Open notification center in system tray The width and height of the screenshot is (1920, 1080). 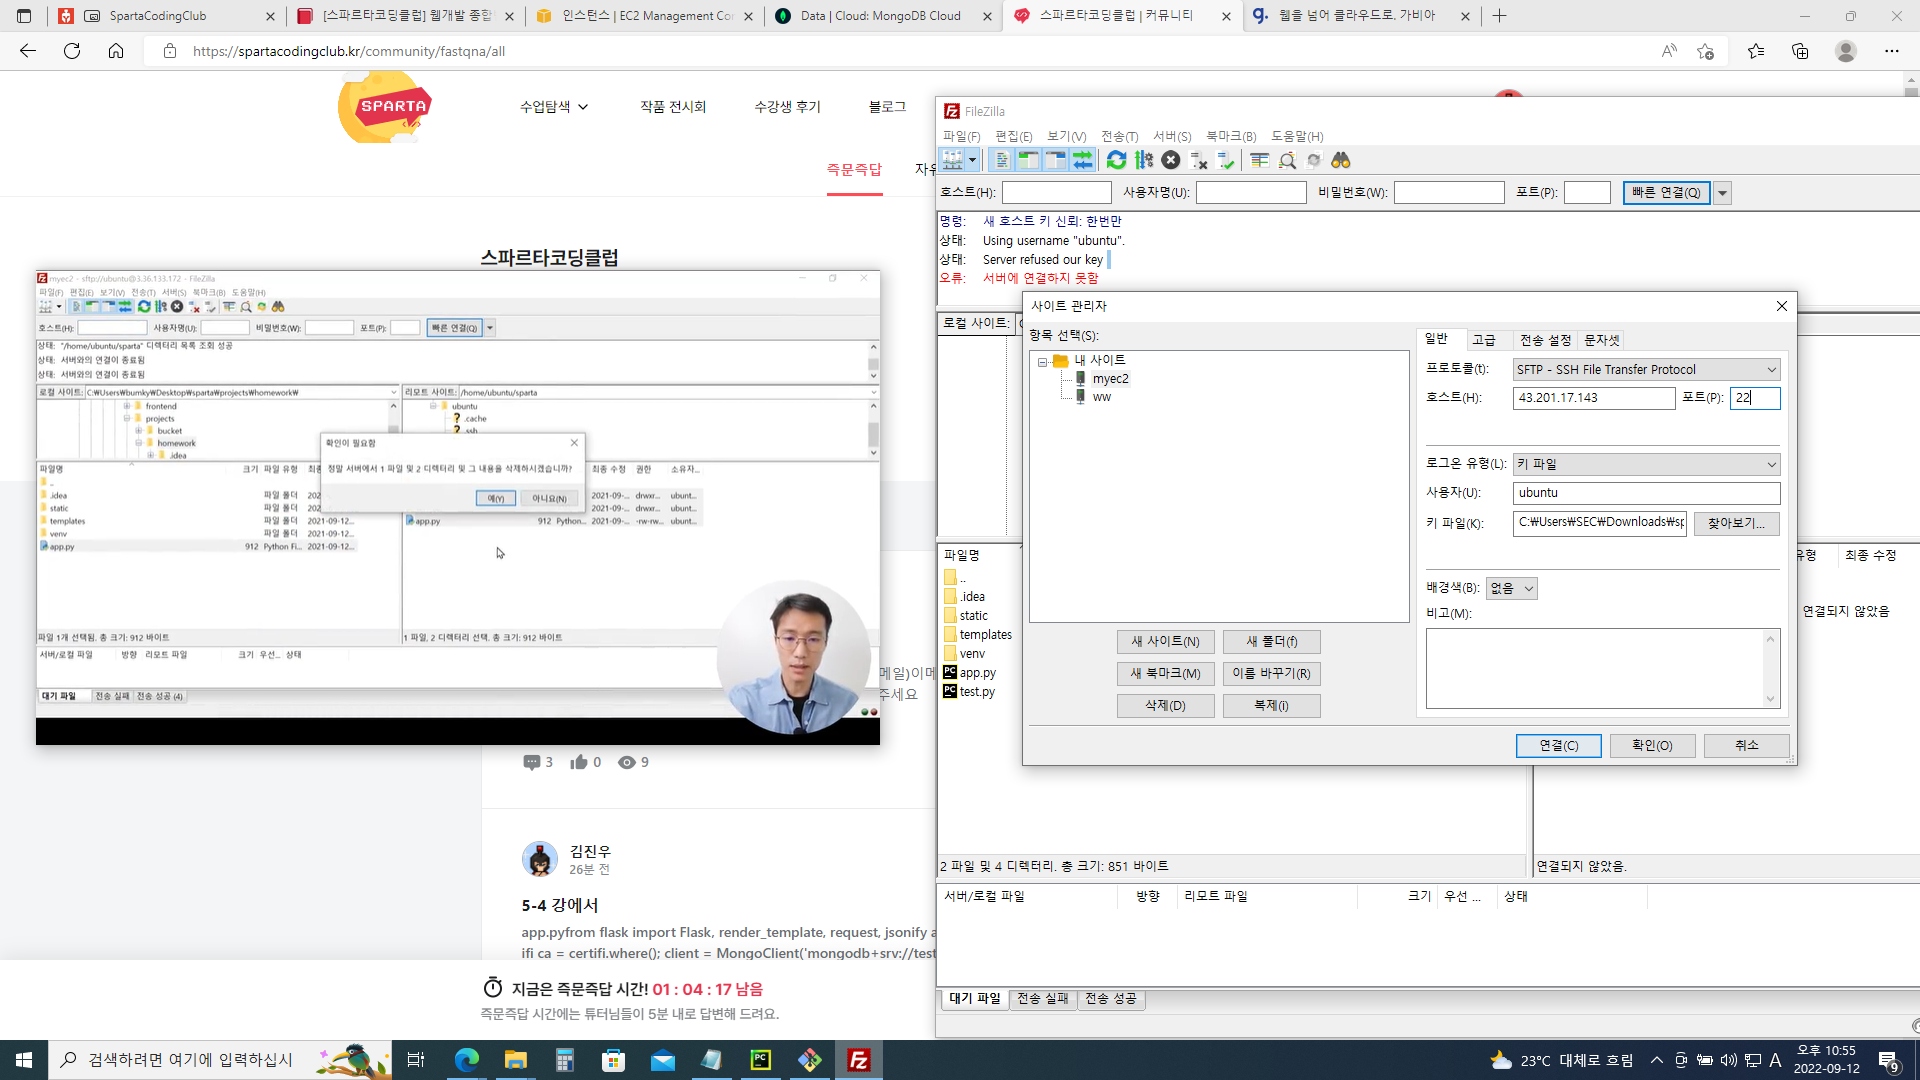pos(1889,1060)
